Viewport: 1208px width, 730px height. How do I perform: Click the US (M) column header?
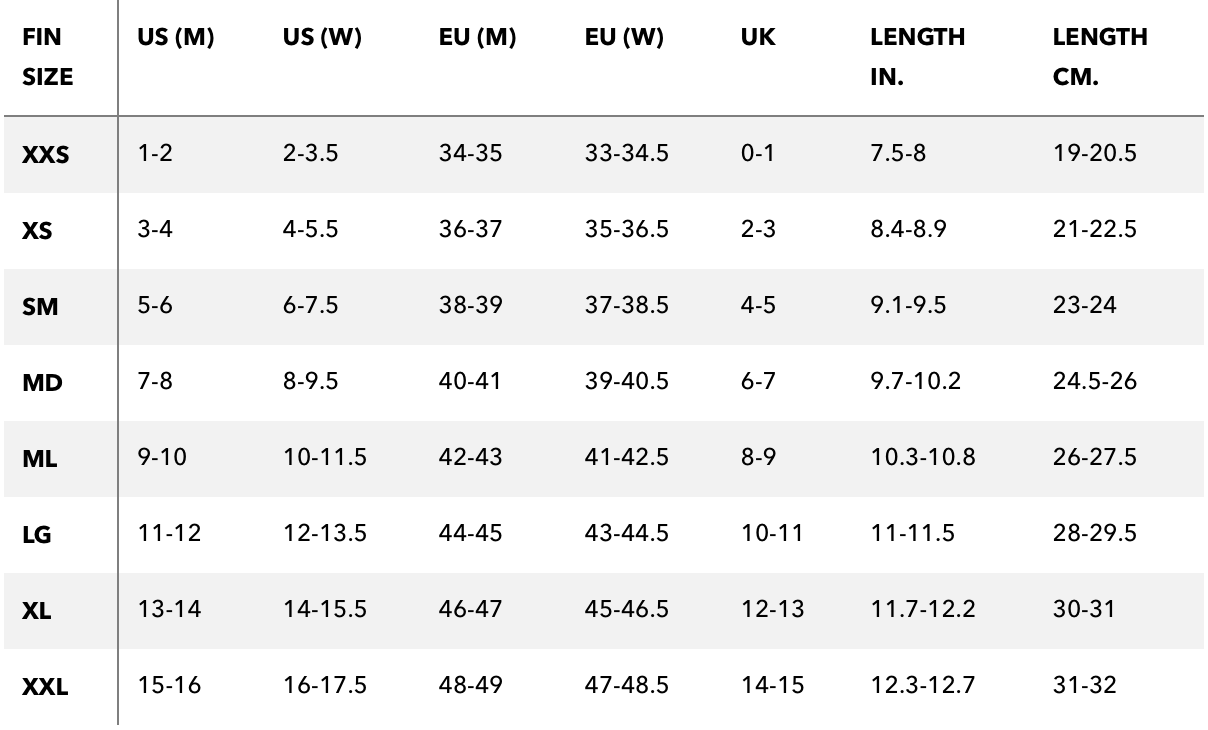click(176, 38)
